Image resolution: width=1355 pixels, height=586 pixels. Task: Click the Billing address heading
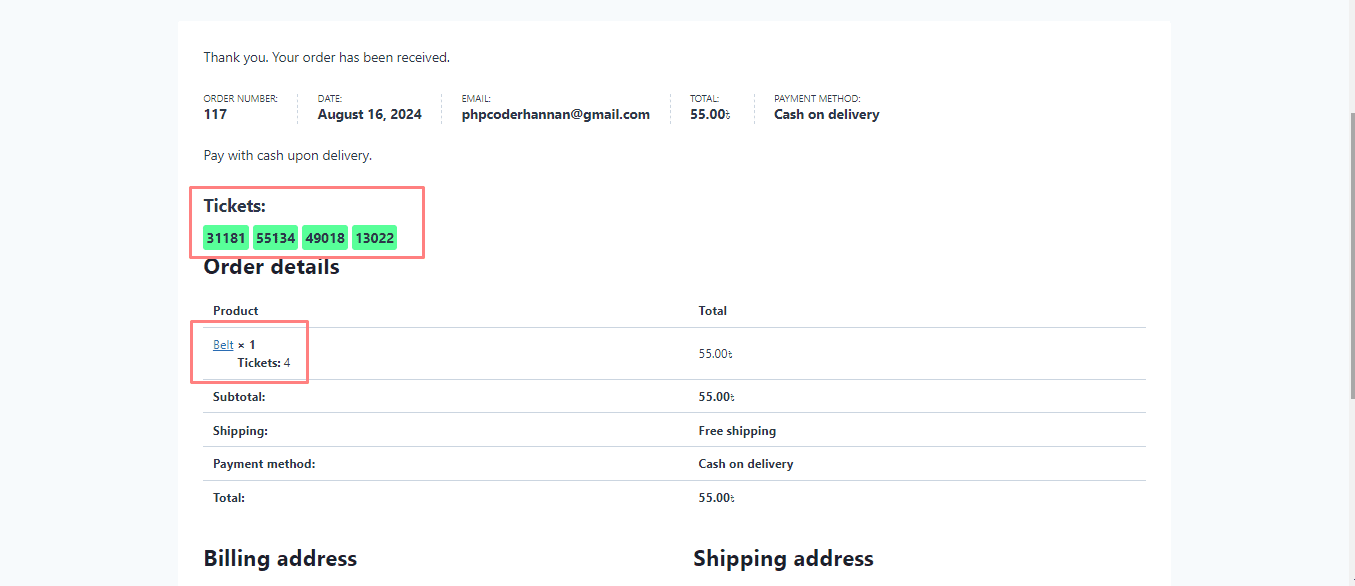point(280,558)
